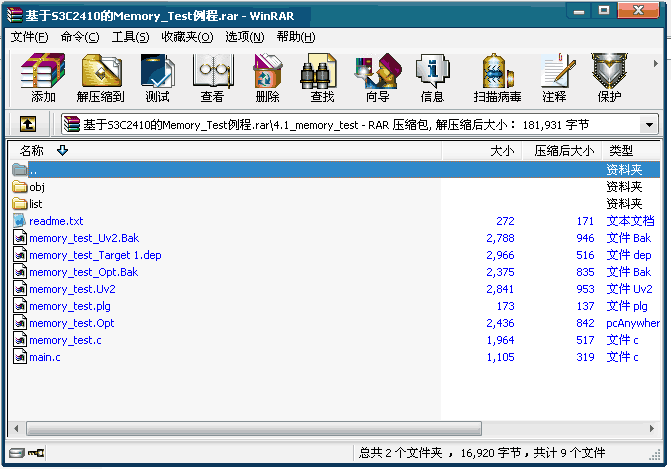671x469 pixels.
Task: Open the 查看 (View) toolbar tool
Action: [x=212, y=78]
